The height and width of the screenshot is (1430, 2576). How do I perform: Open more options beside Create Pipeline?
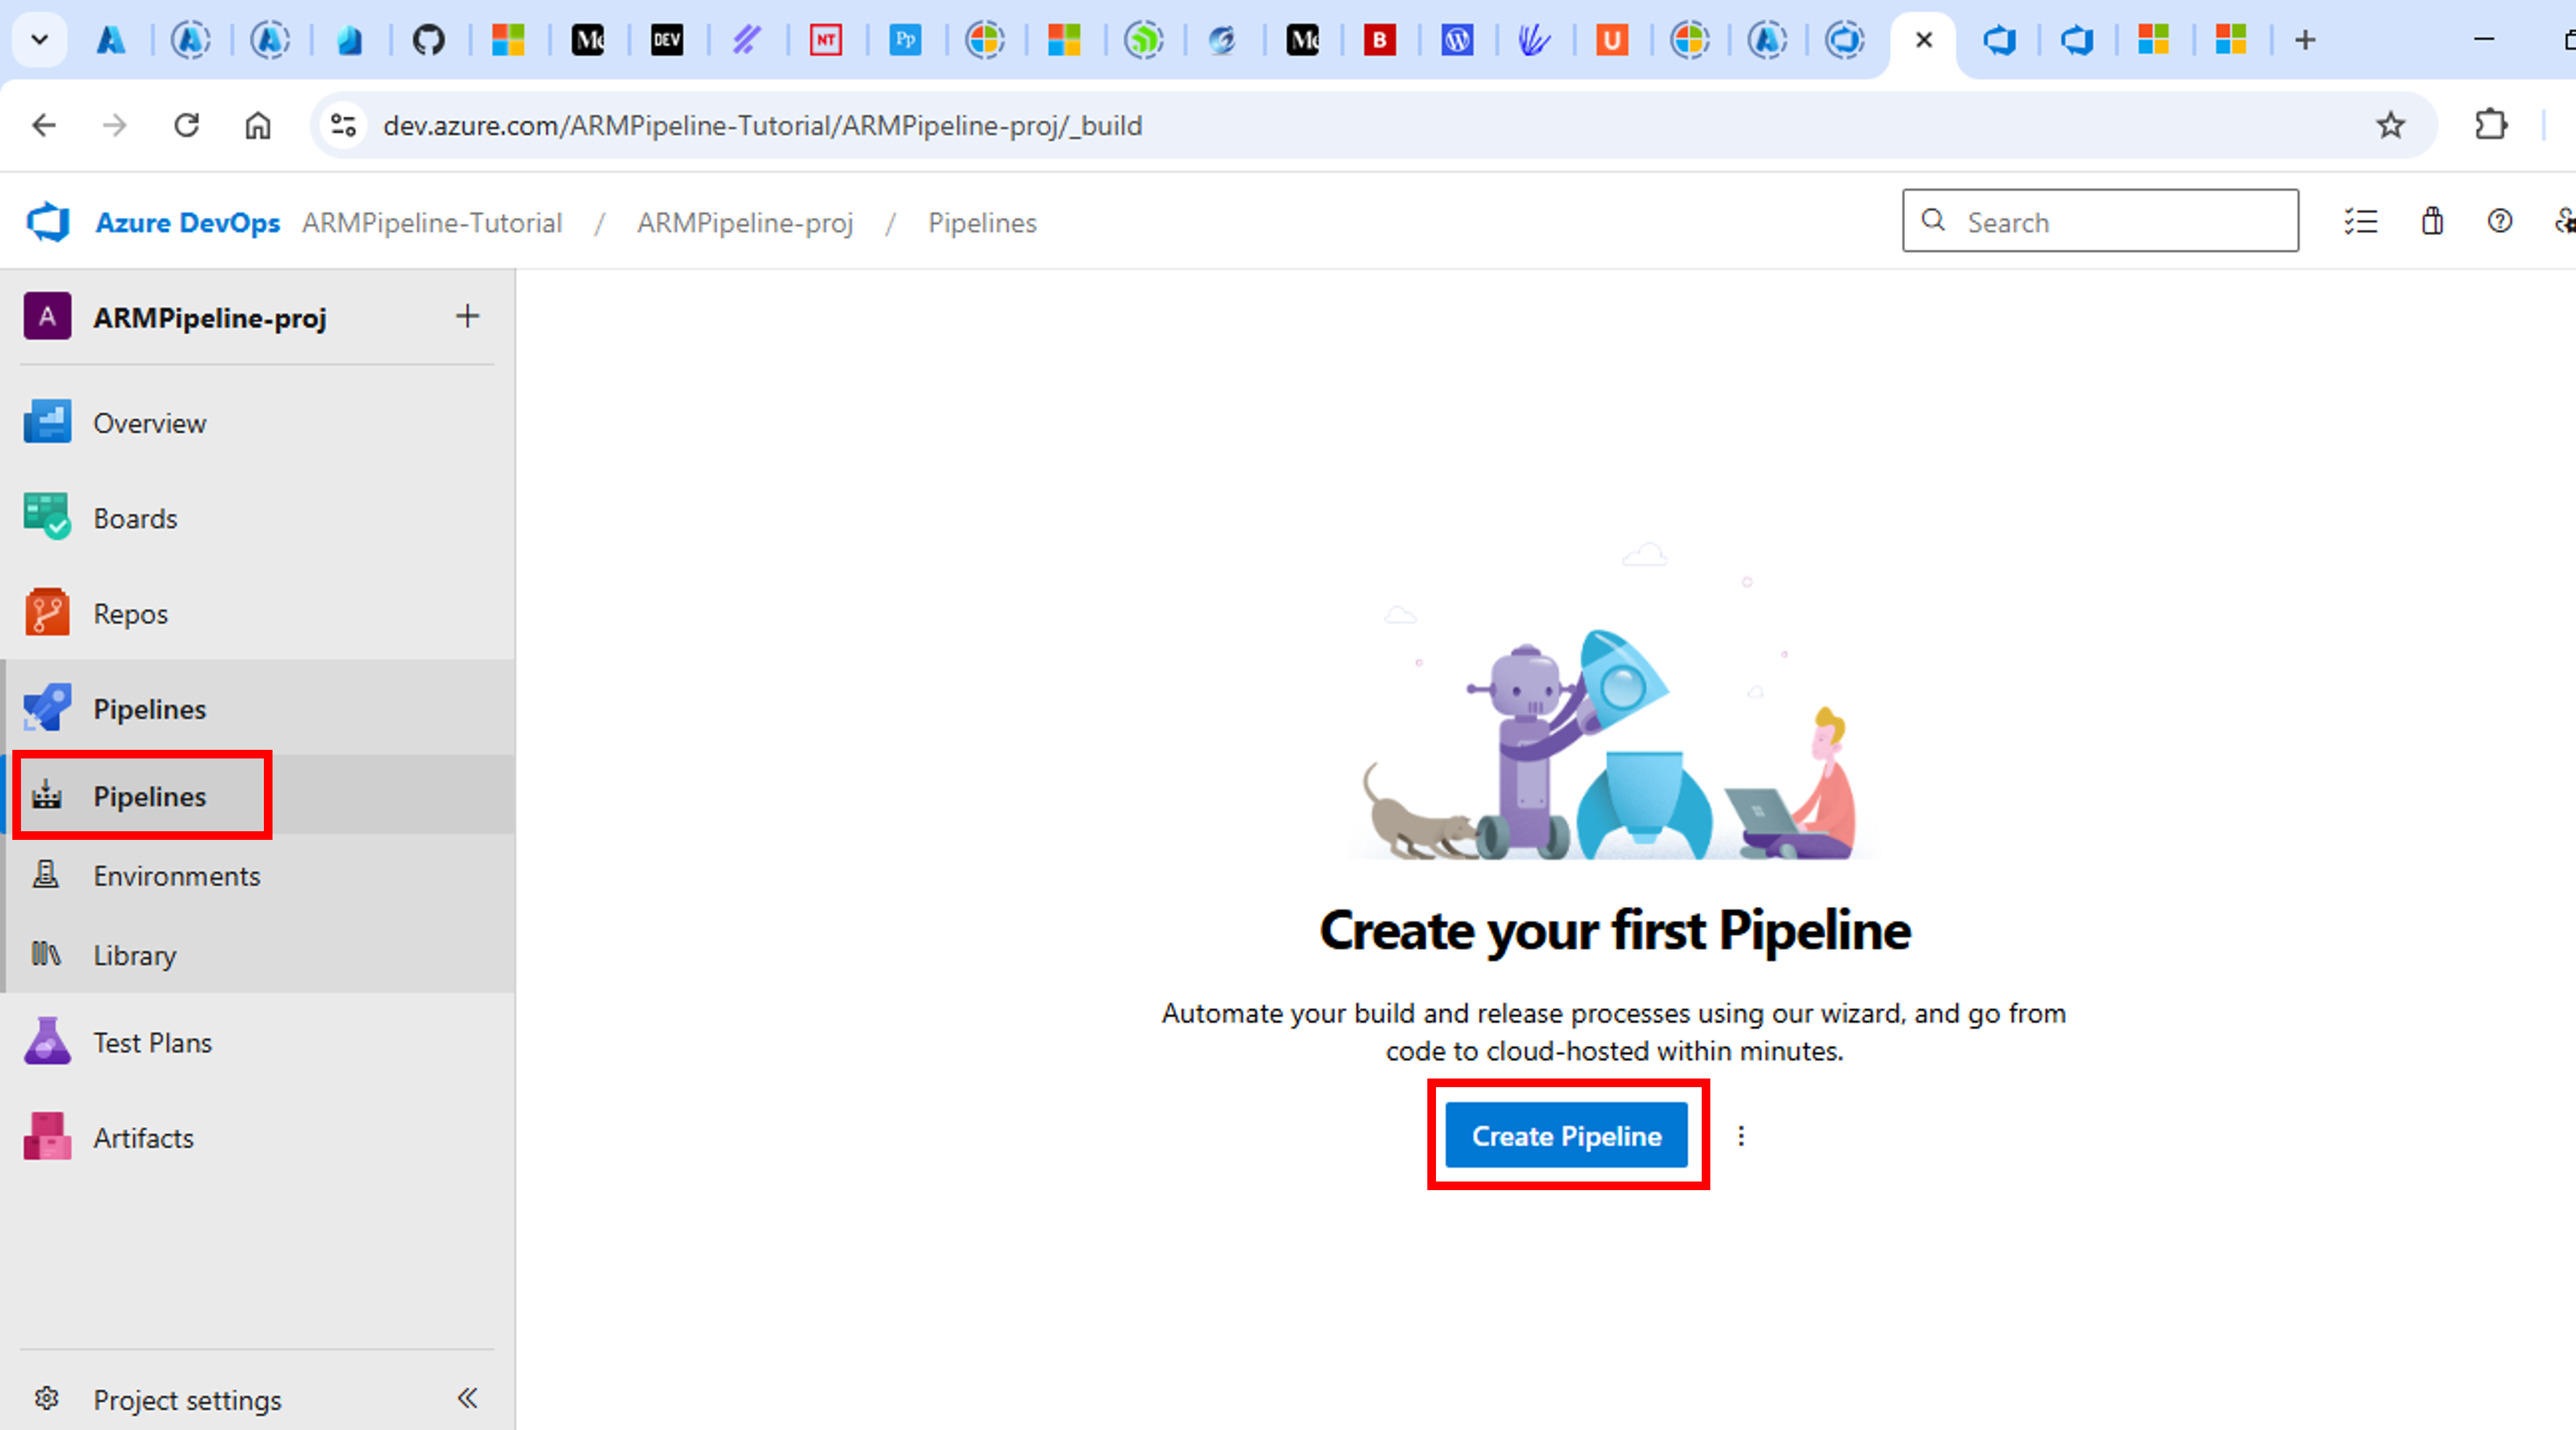tap(1741, 1136)
